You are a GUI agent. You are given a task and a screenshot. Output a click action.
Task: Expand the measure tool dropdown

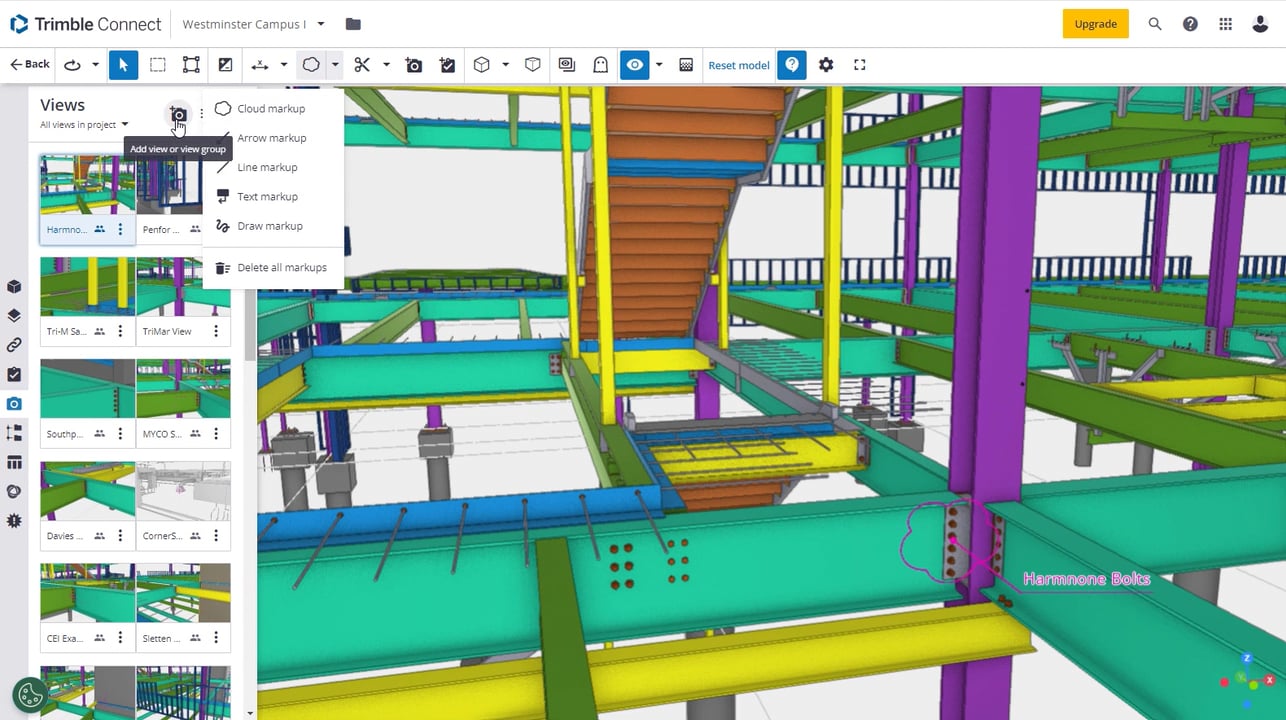point(284,65)
